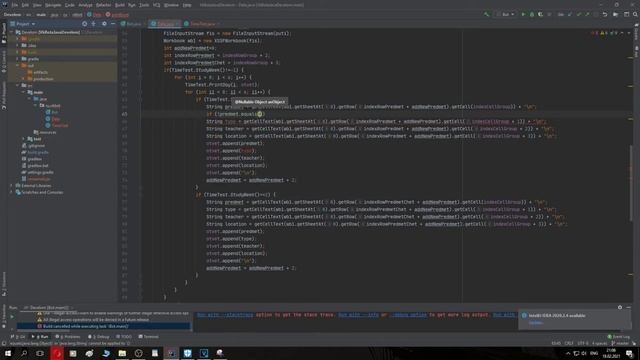Click the Build project hammer icon
The width and height of the screenshot is (640, 360).
click(x=487, y=14)
